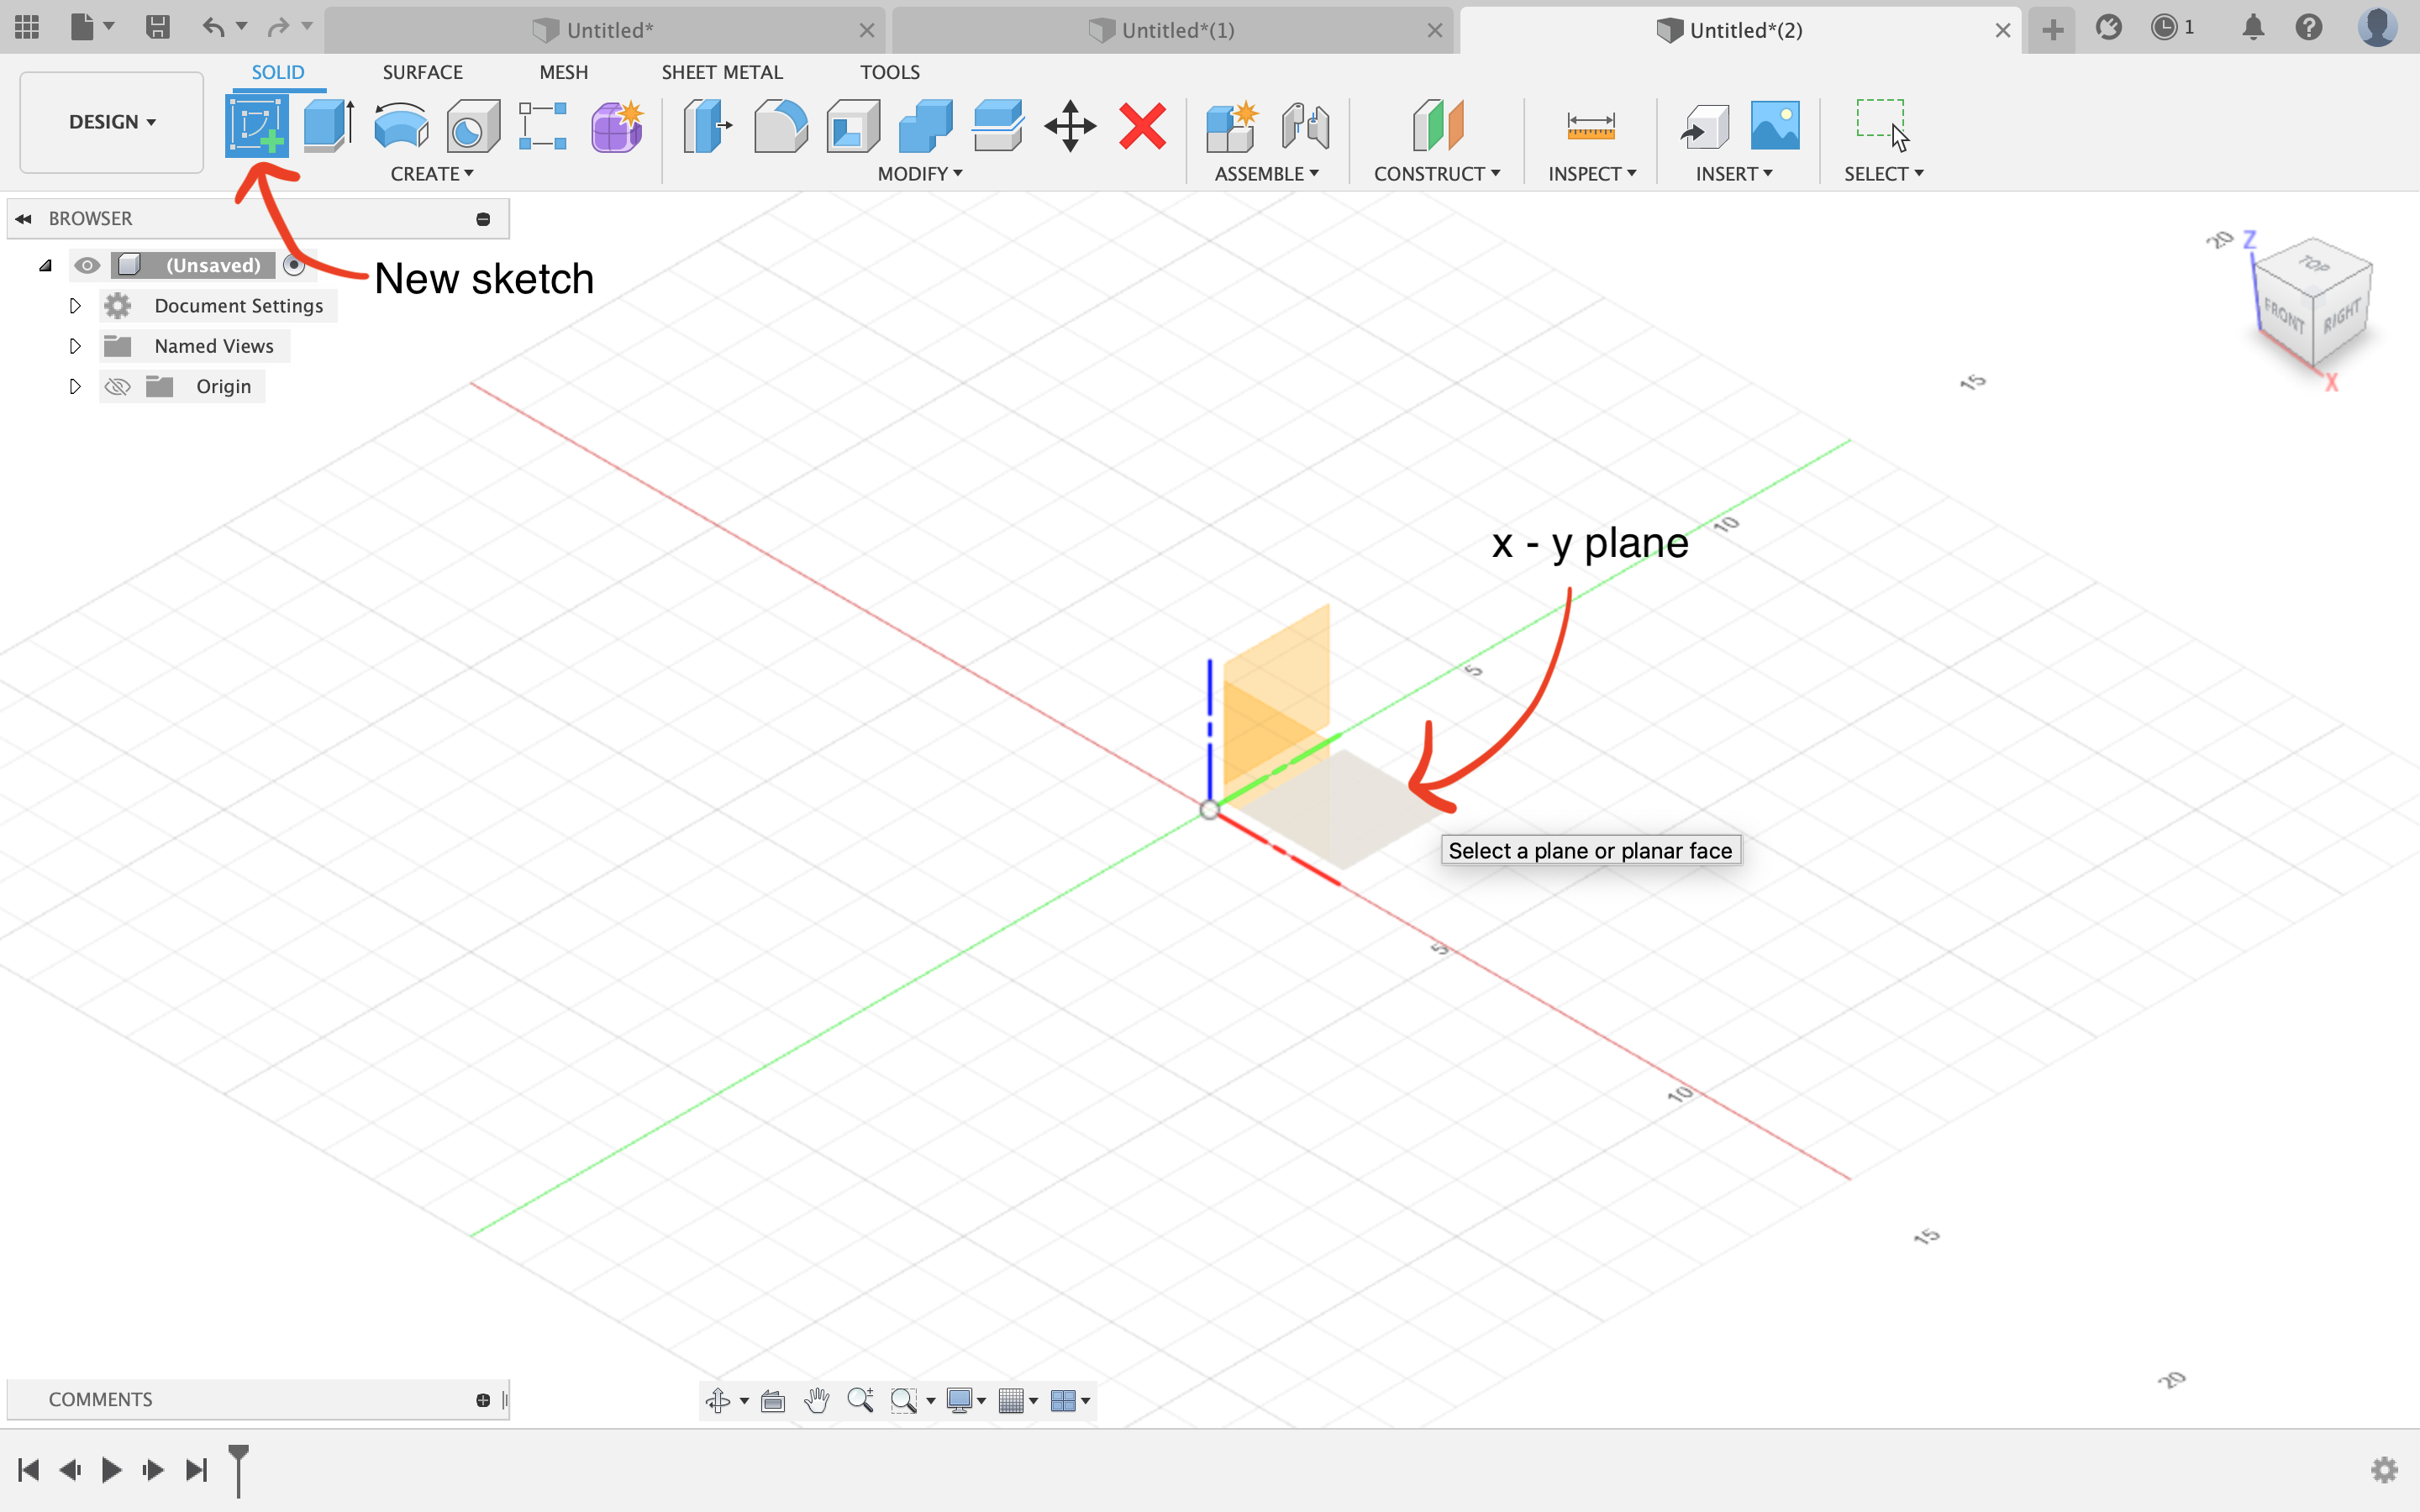Screen dimensions: 2420x1512
Task: Switch to SHEET METAL tab
Action: pyautogui.click(x=719, y=71)
